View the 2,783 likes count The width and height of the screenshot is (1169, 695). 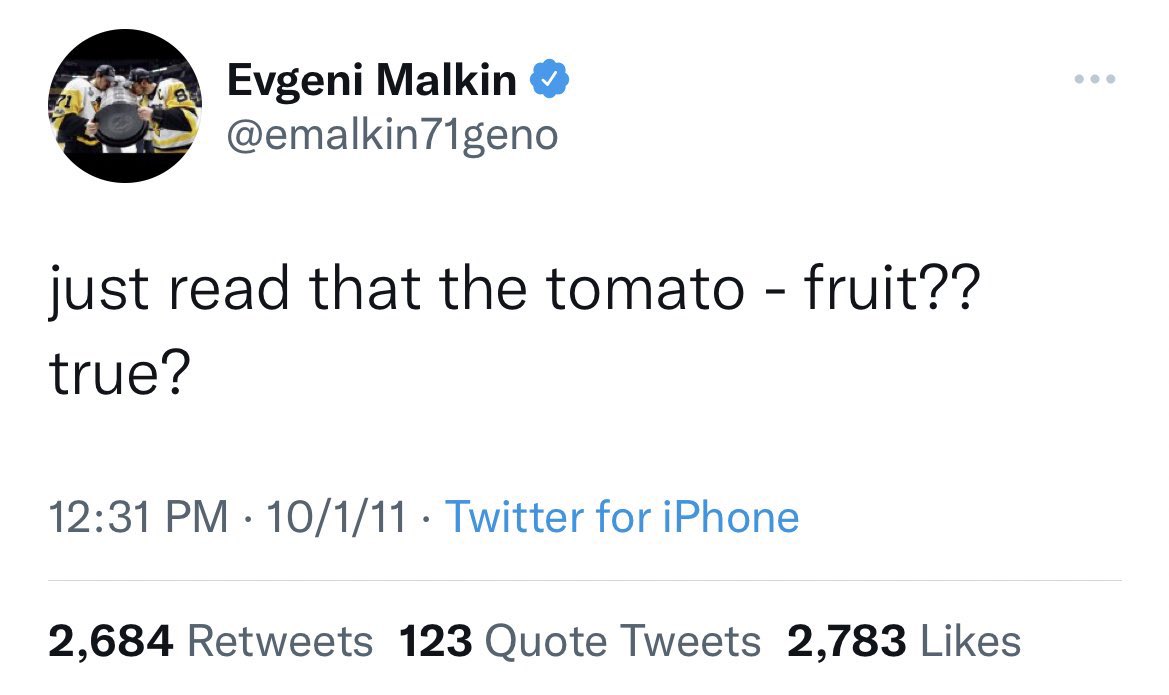pyautogui.click(x=847, y=641)
